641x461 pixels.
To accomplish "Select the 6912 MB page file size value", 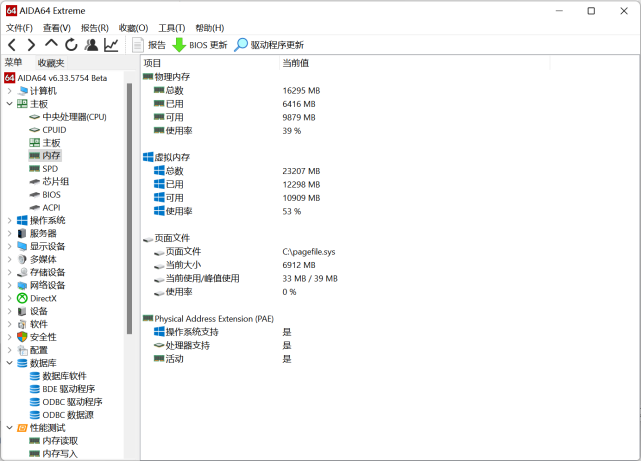I will tap(299, 265).
